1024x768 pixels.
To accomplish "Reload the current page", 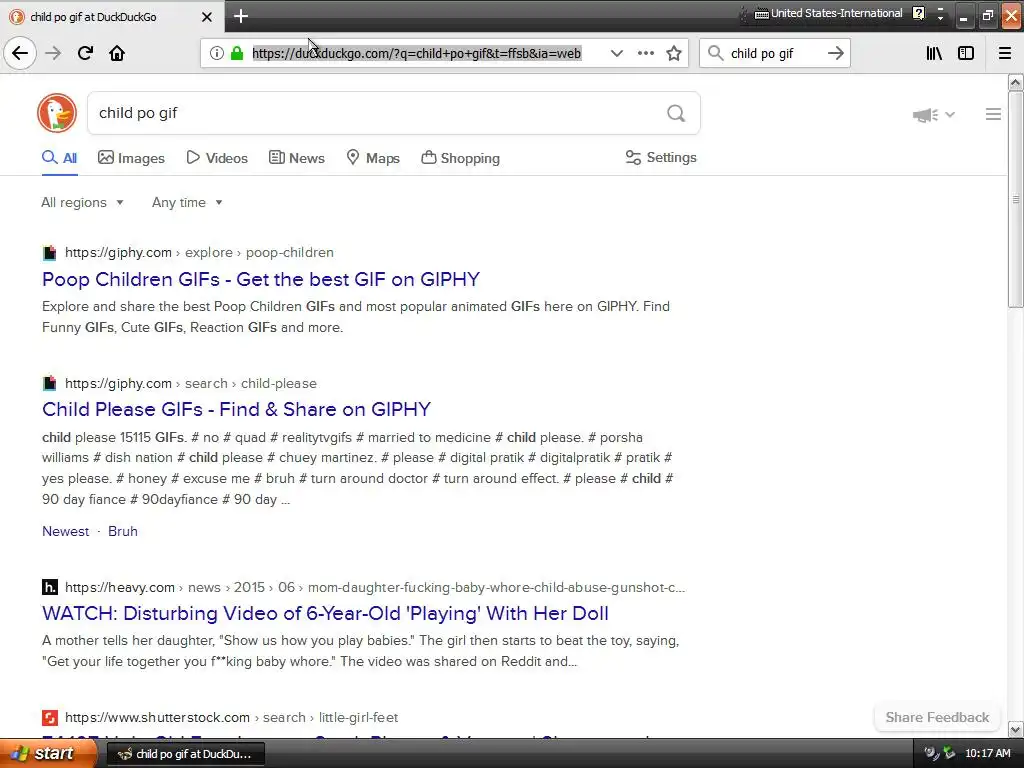I will 85,53.
